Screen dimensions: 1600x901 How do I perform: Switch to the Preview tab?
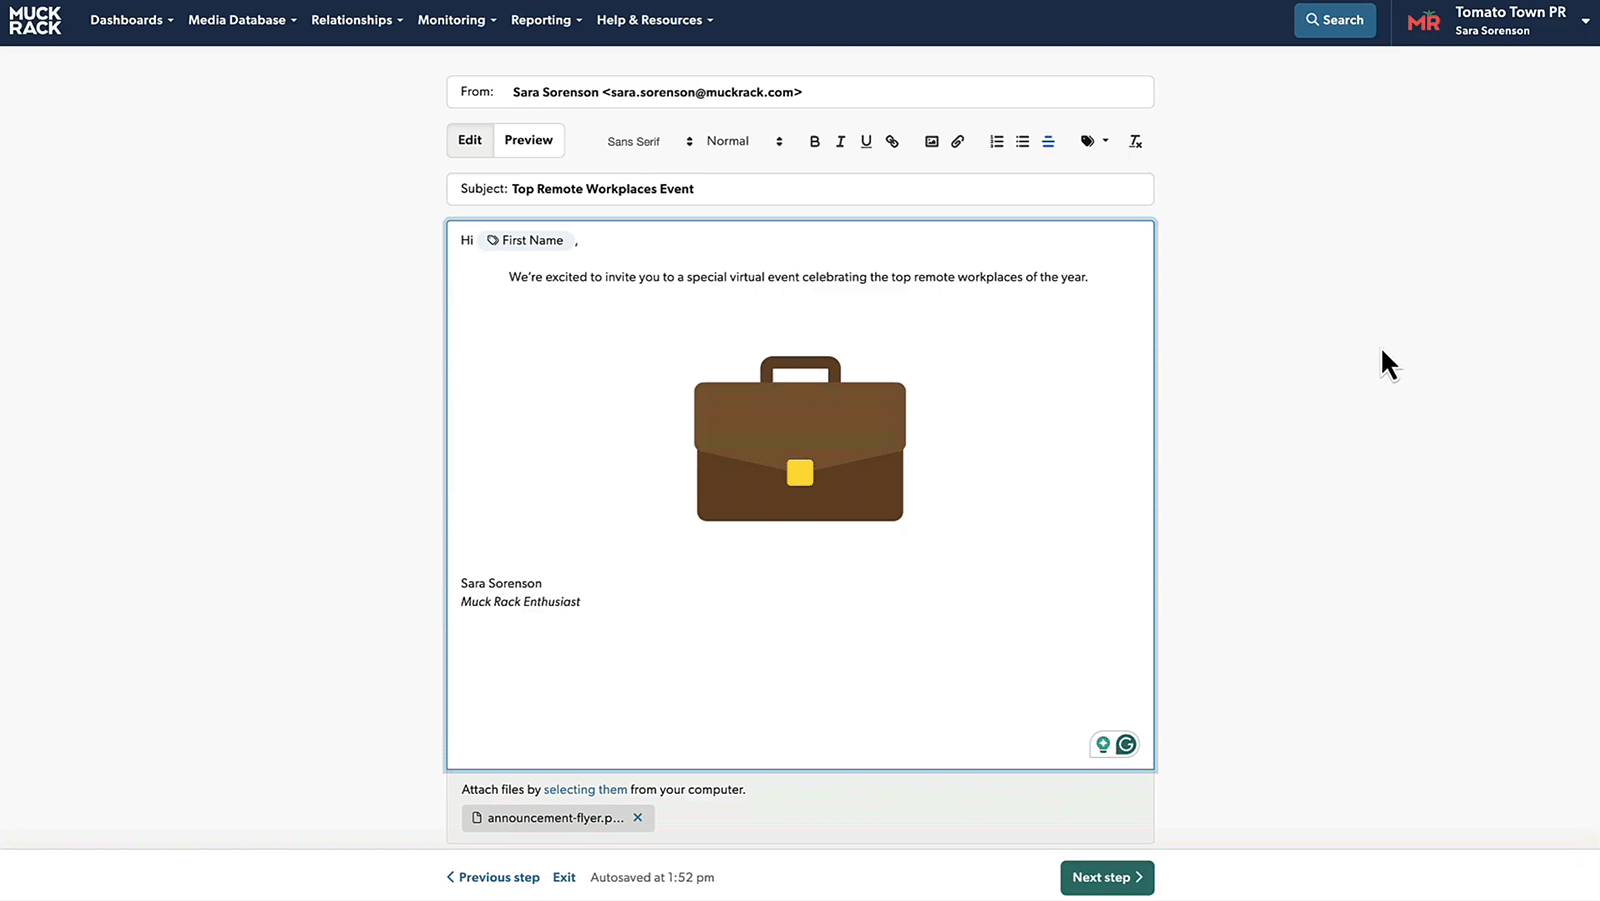click(x=528, y=140)
